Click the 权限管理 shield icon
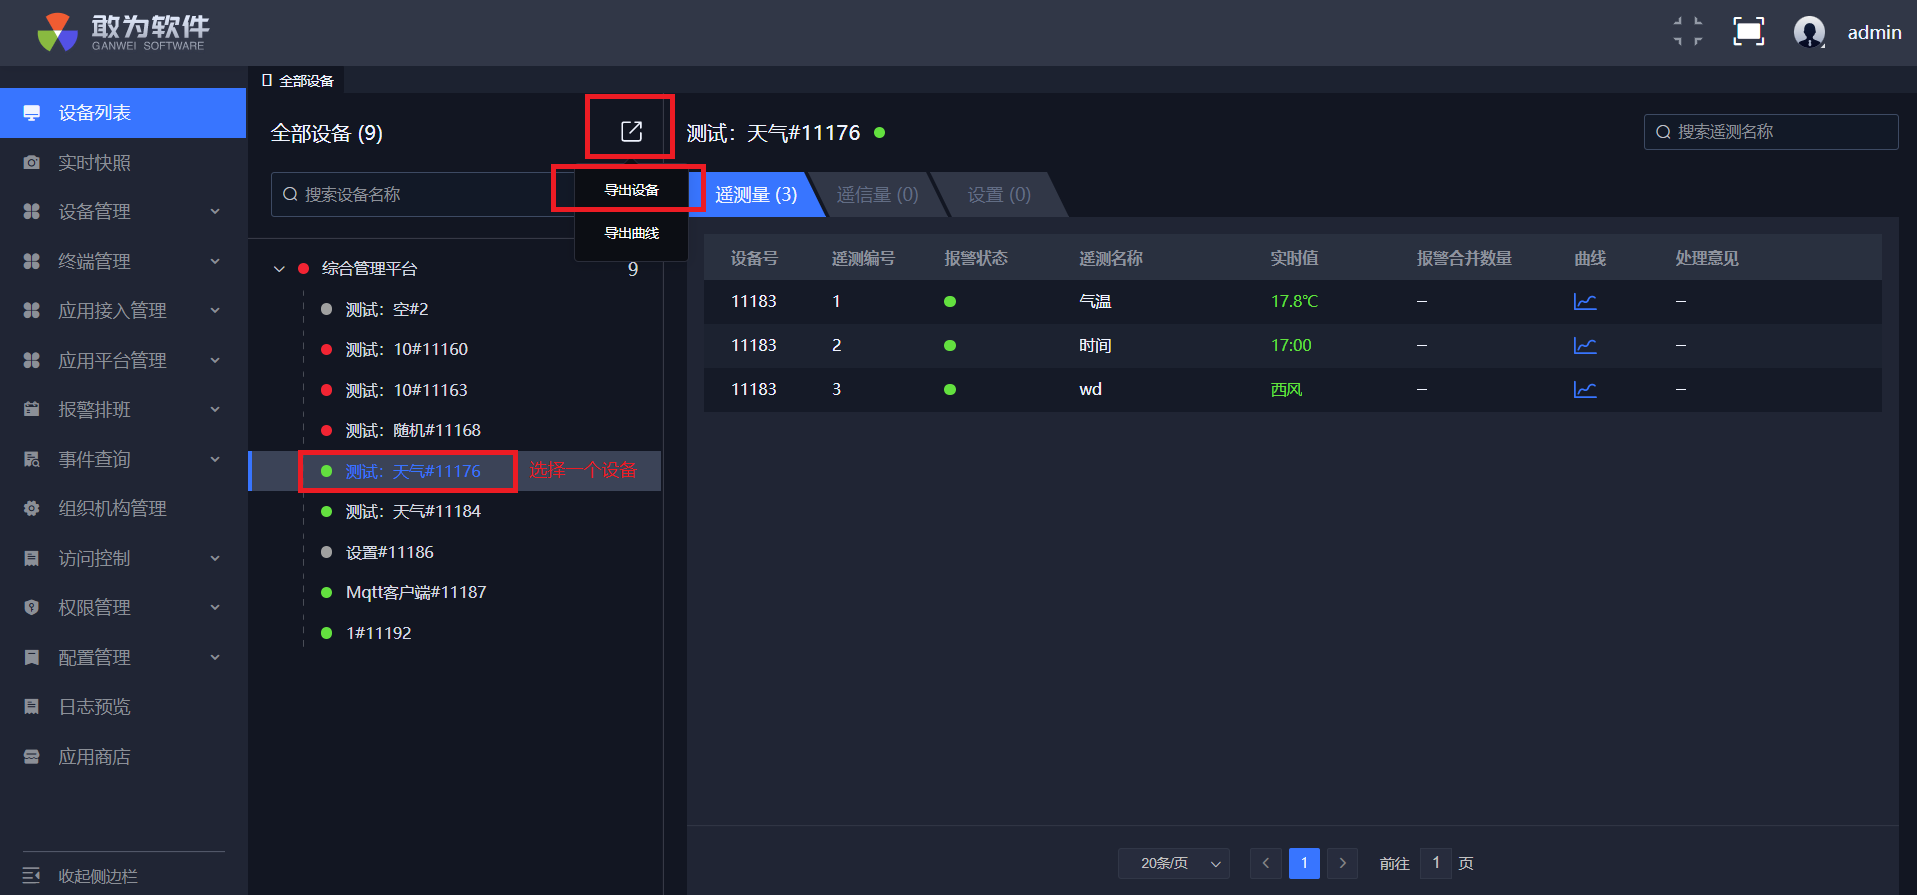The image size is (1917, 895). pos(32,608)
